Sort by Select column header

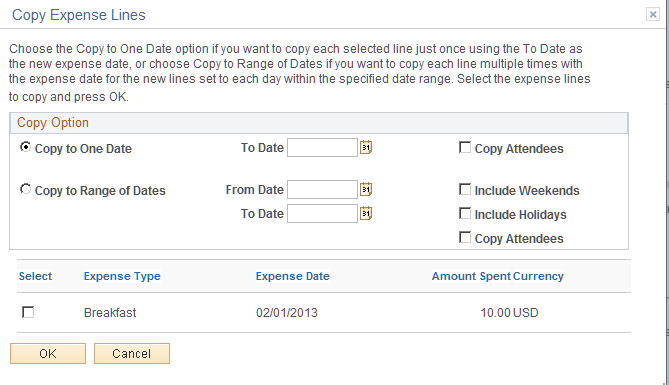[x=35, y=276]
